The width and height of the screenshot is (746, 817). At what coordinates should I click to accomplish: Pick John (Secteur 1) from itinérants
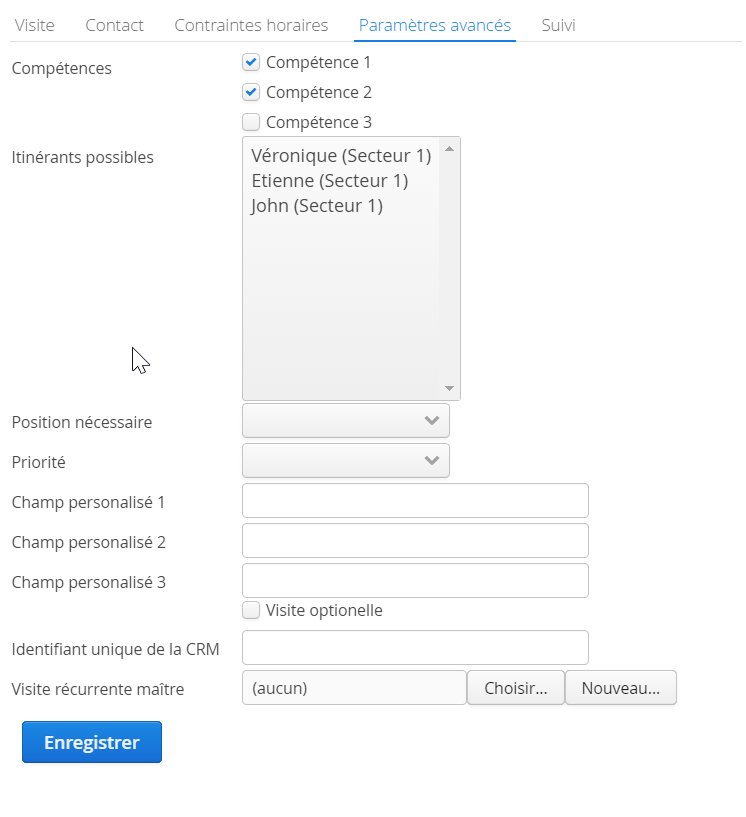point(341,206)
